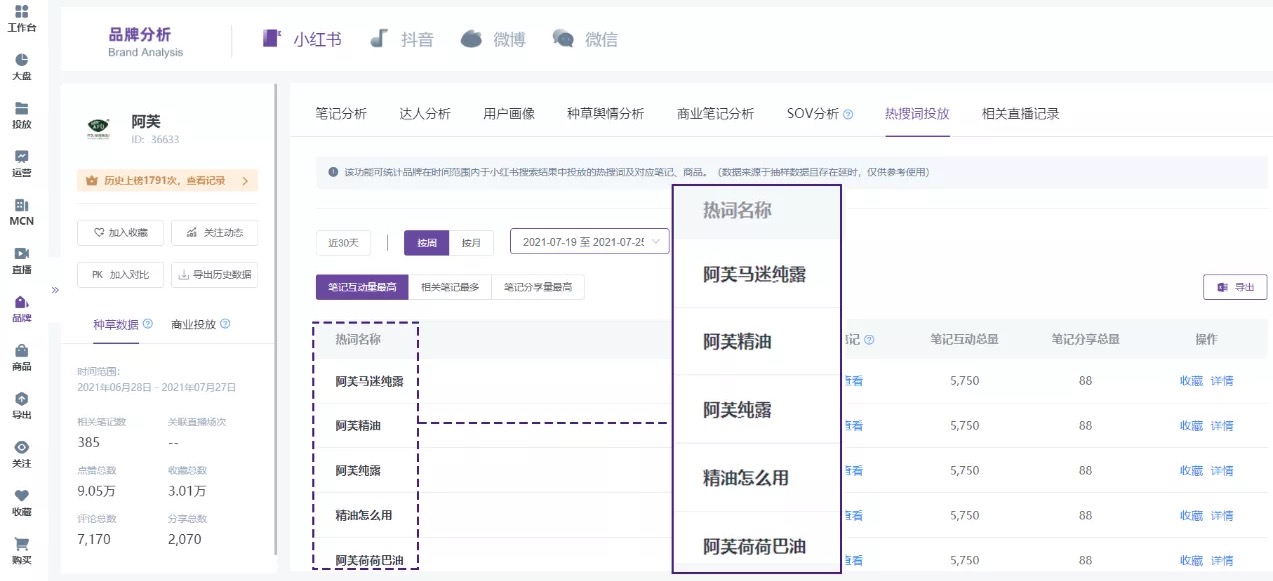
Task: View 历史上榜1791次 record banner
Action: pyautogui.click(x=168, y=180)
